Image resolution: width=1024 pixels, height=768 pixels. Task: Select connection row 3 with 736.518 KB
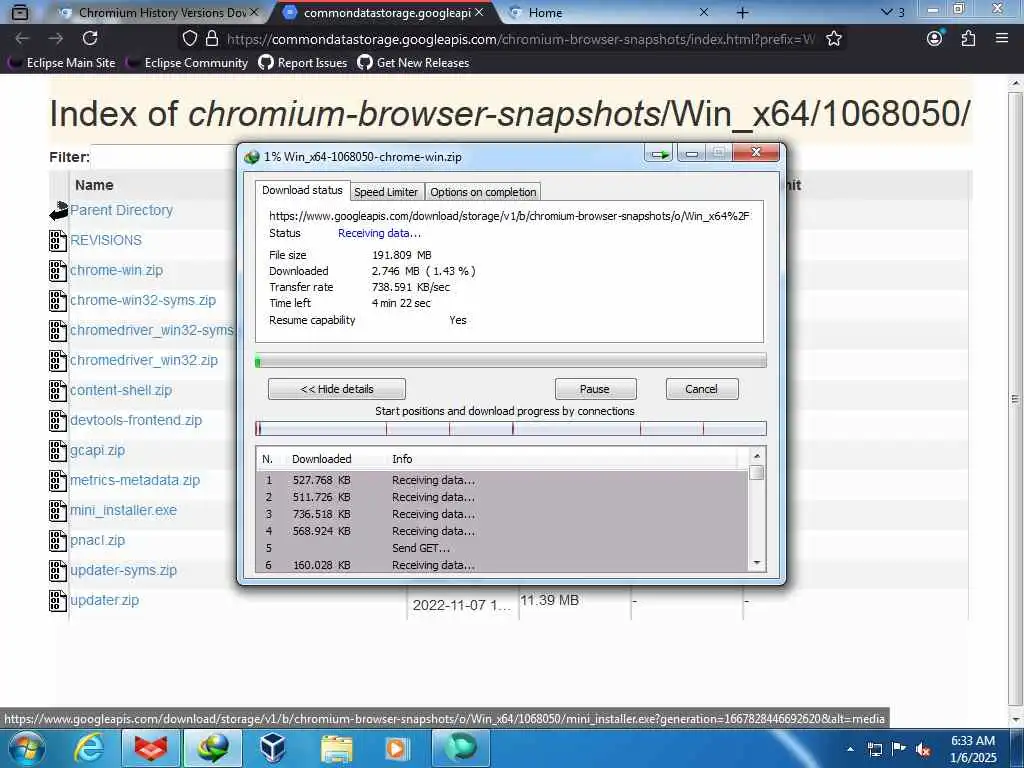502,515
